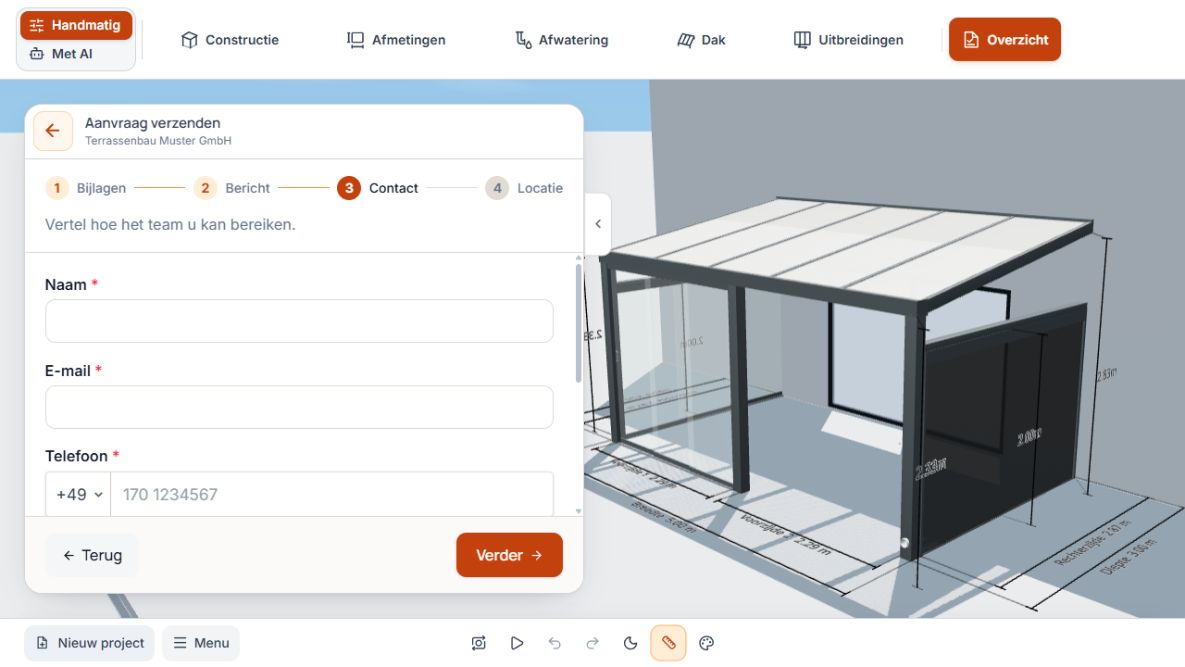Open the Afmetingen tab
Image resolution: width=1185 pixels, height=667 pixels.
pyautogui.click(x=396, y=40)
